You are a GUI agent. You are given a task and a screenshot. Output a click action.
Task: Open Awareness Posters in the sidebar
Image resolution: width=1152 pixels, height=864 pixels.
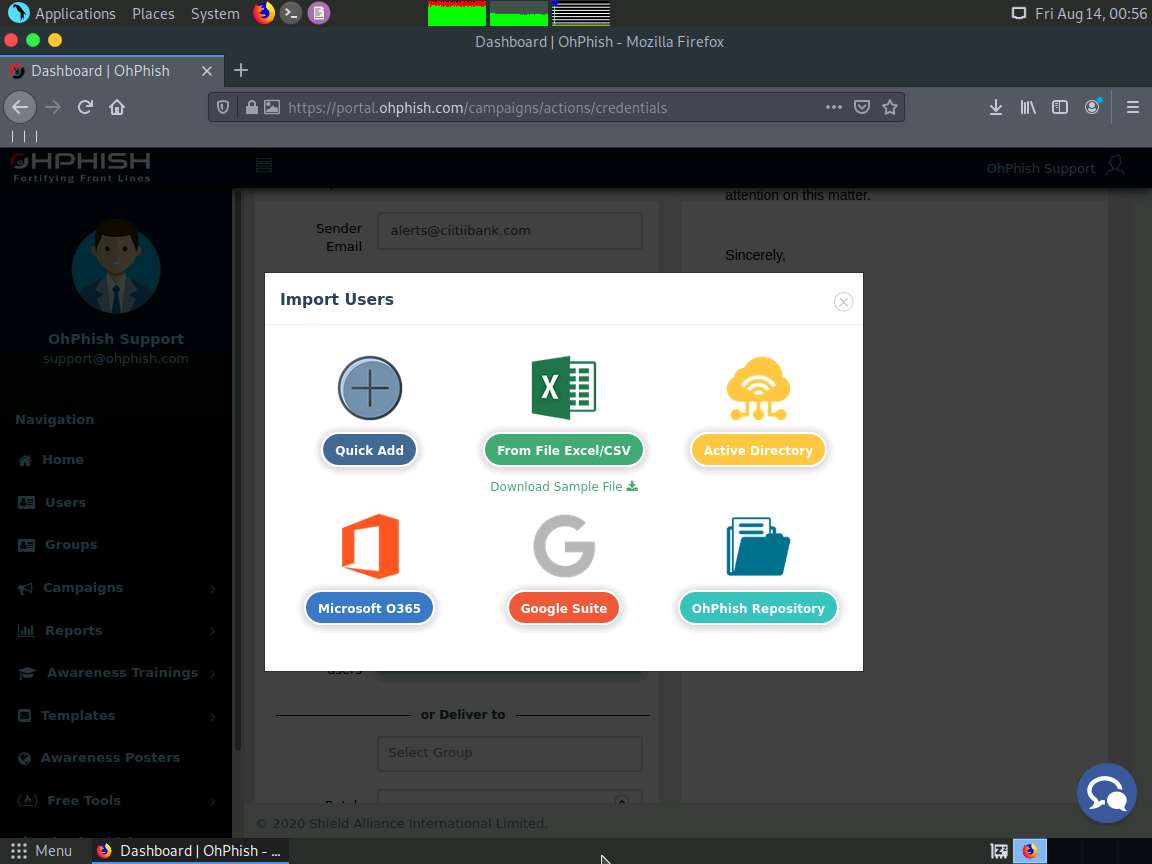point(109,757)
